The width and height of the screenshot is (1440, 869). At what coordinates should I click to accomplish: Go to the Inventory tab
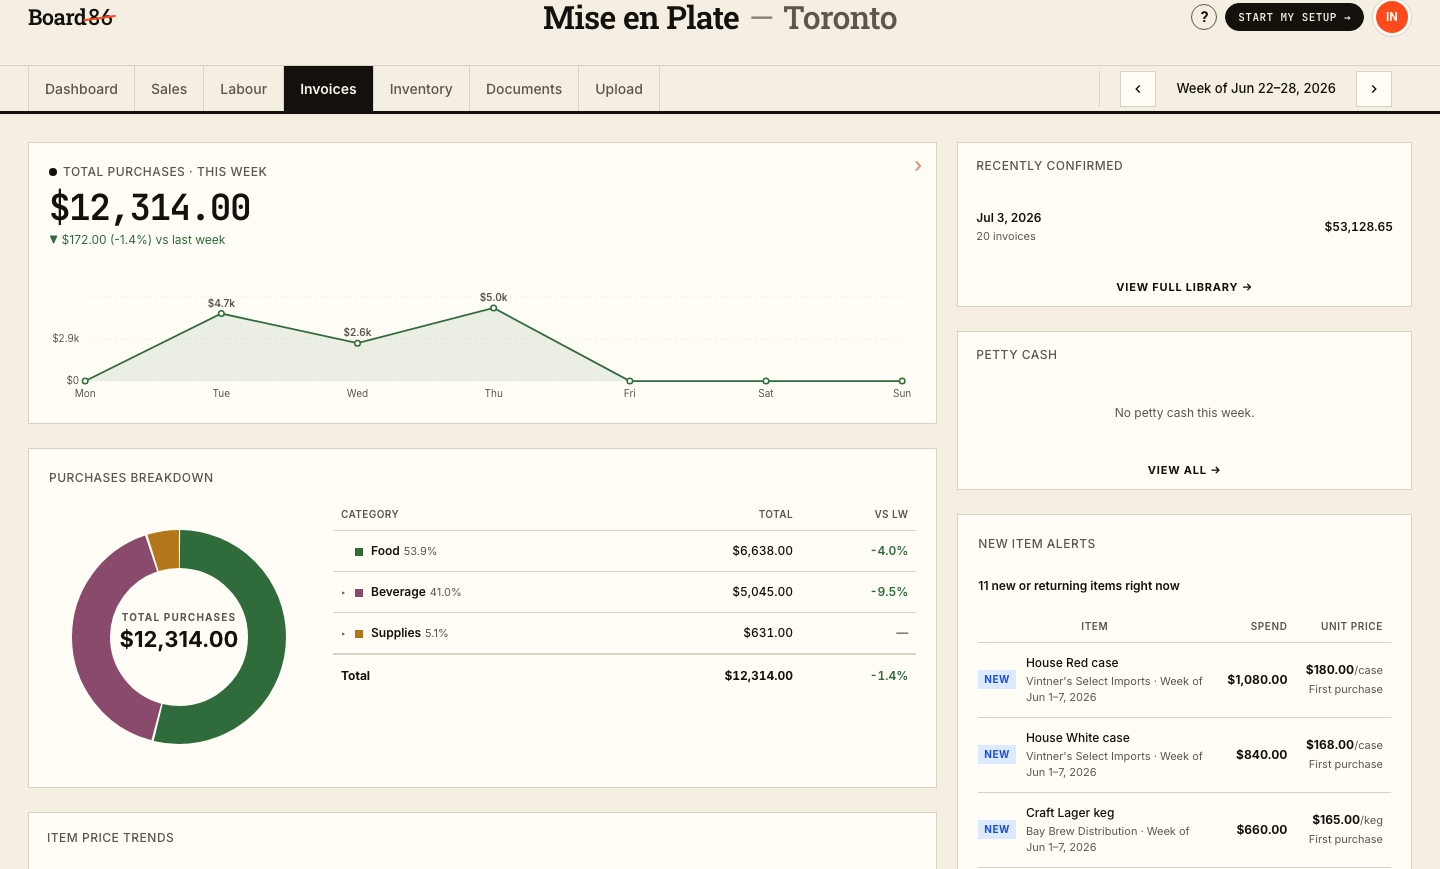pos(421,89)
